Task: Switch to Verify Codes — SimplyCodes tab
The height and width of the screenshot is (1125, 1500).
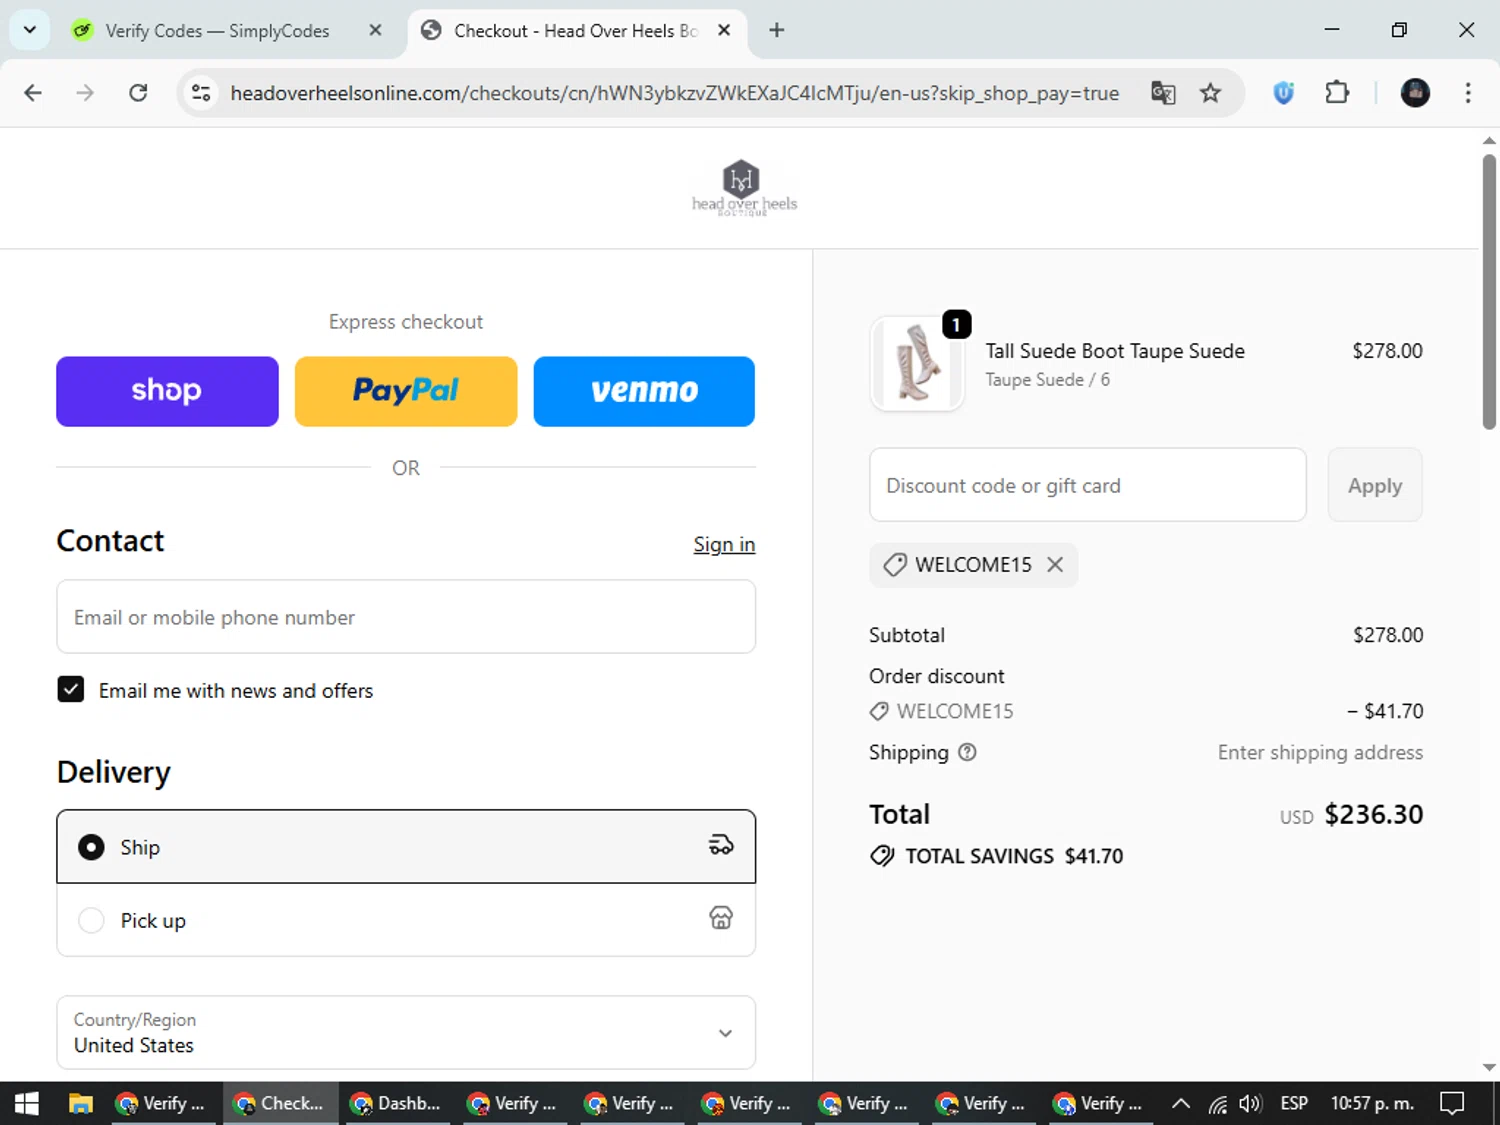Action: click(x=217, y=30)
